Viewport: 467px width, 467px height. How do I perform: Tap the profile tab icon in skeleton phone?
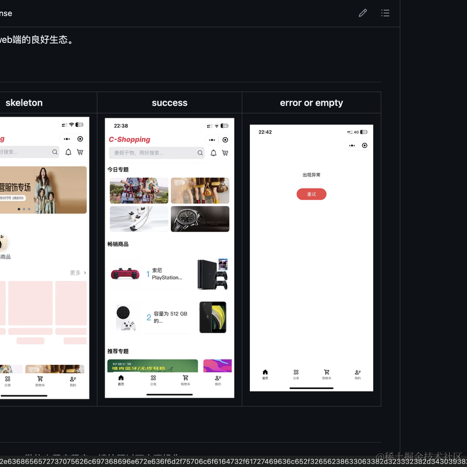click(73, 379)
